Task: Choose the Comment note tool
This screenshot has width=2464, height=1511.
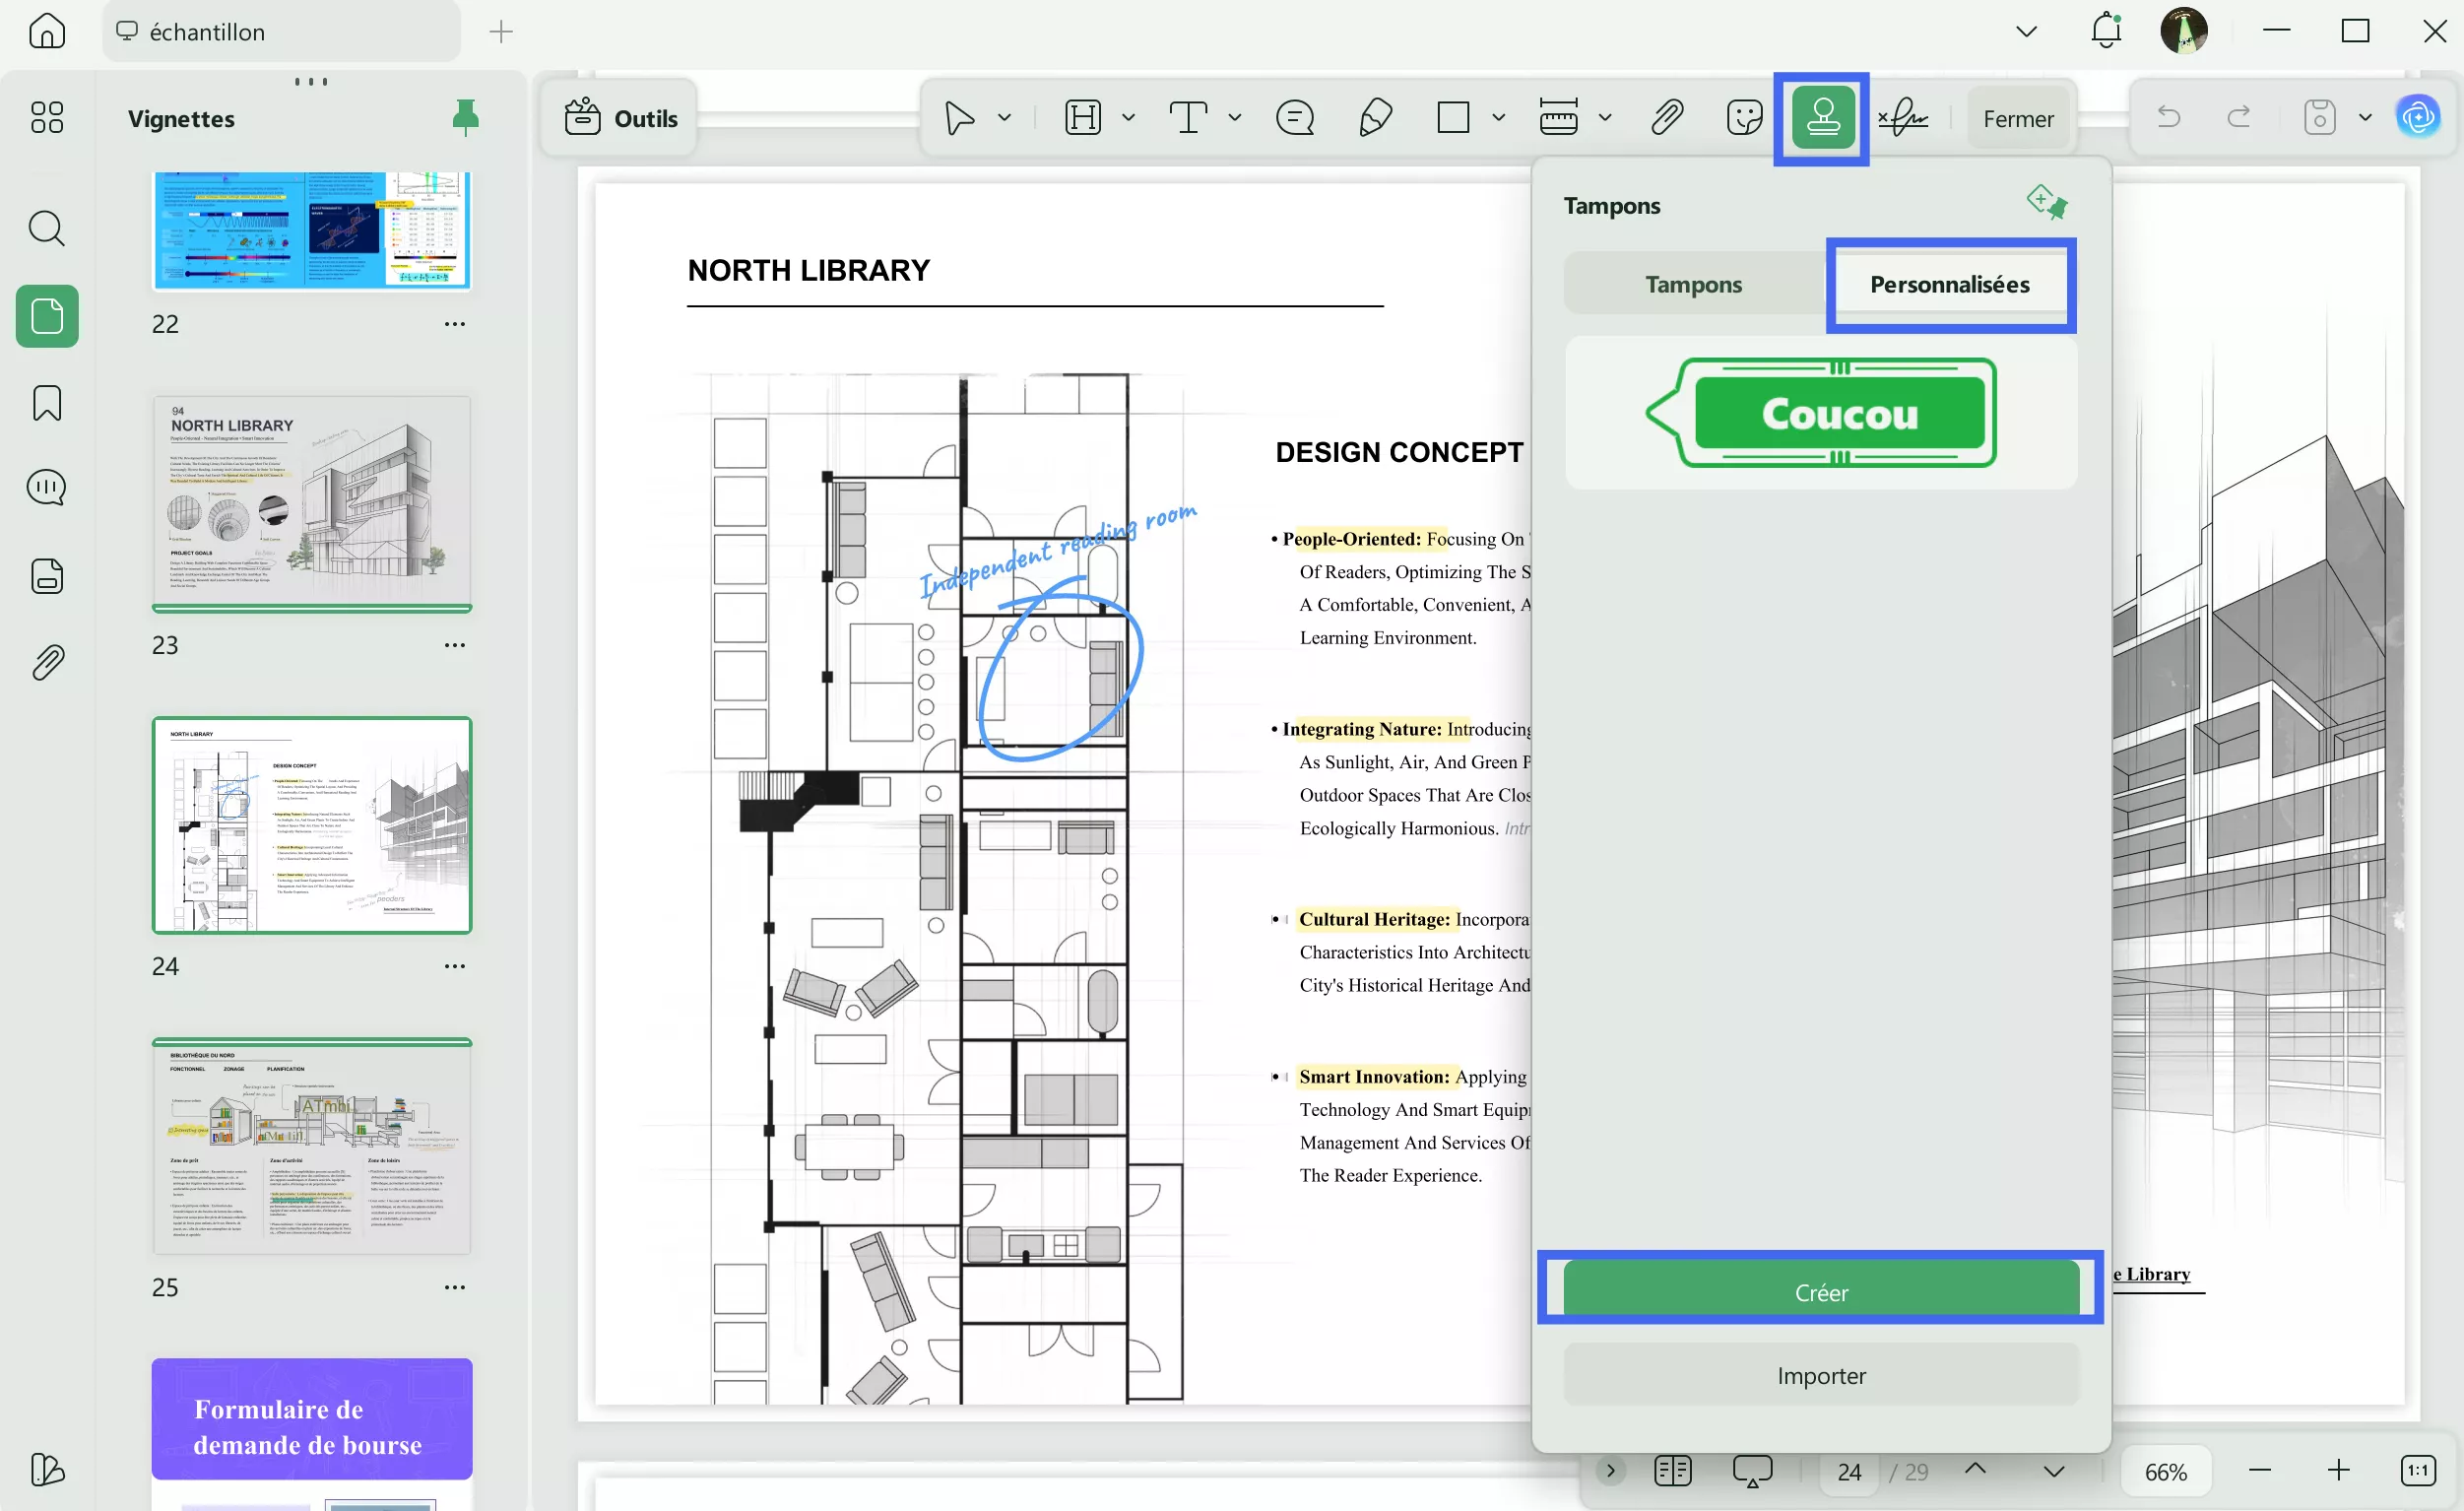Action: [x=1294, y=118]
